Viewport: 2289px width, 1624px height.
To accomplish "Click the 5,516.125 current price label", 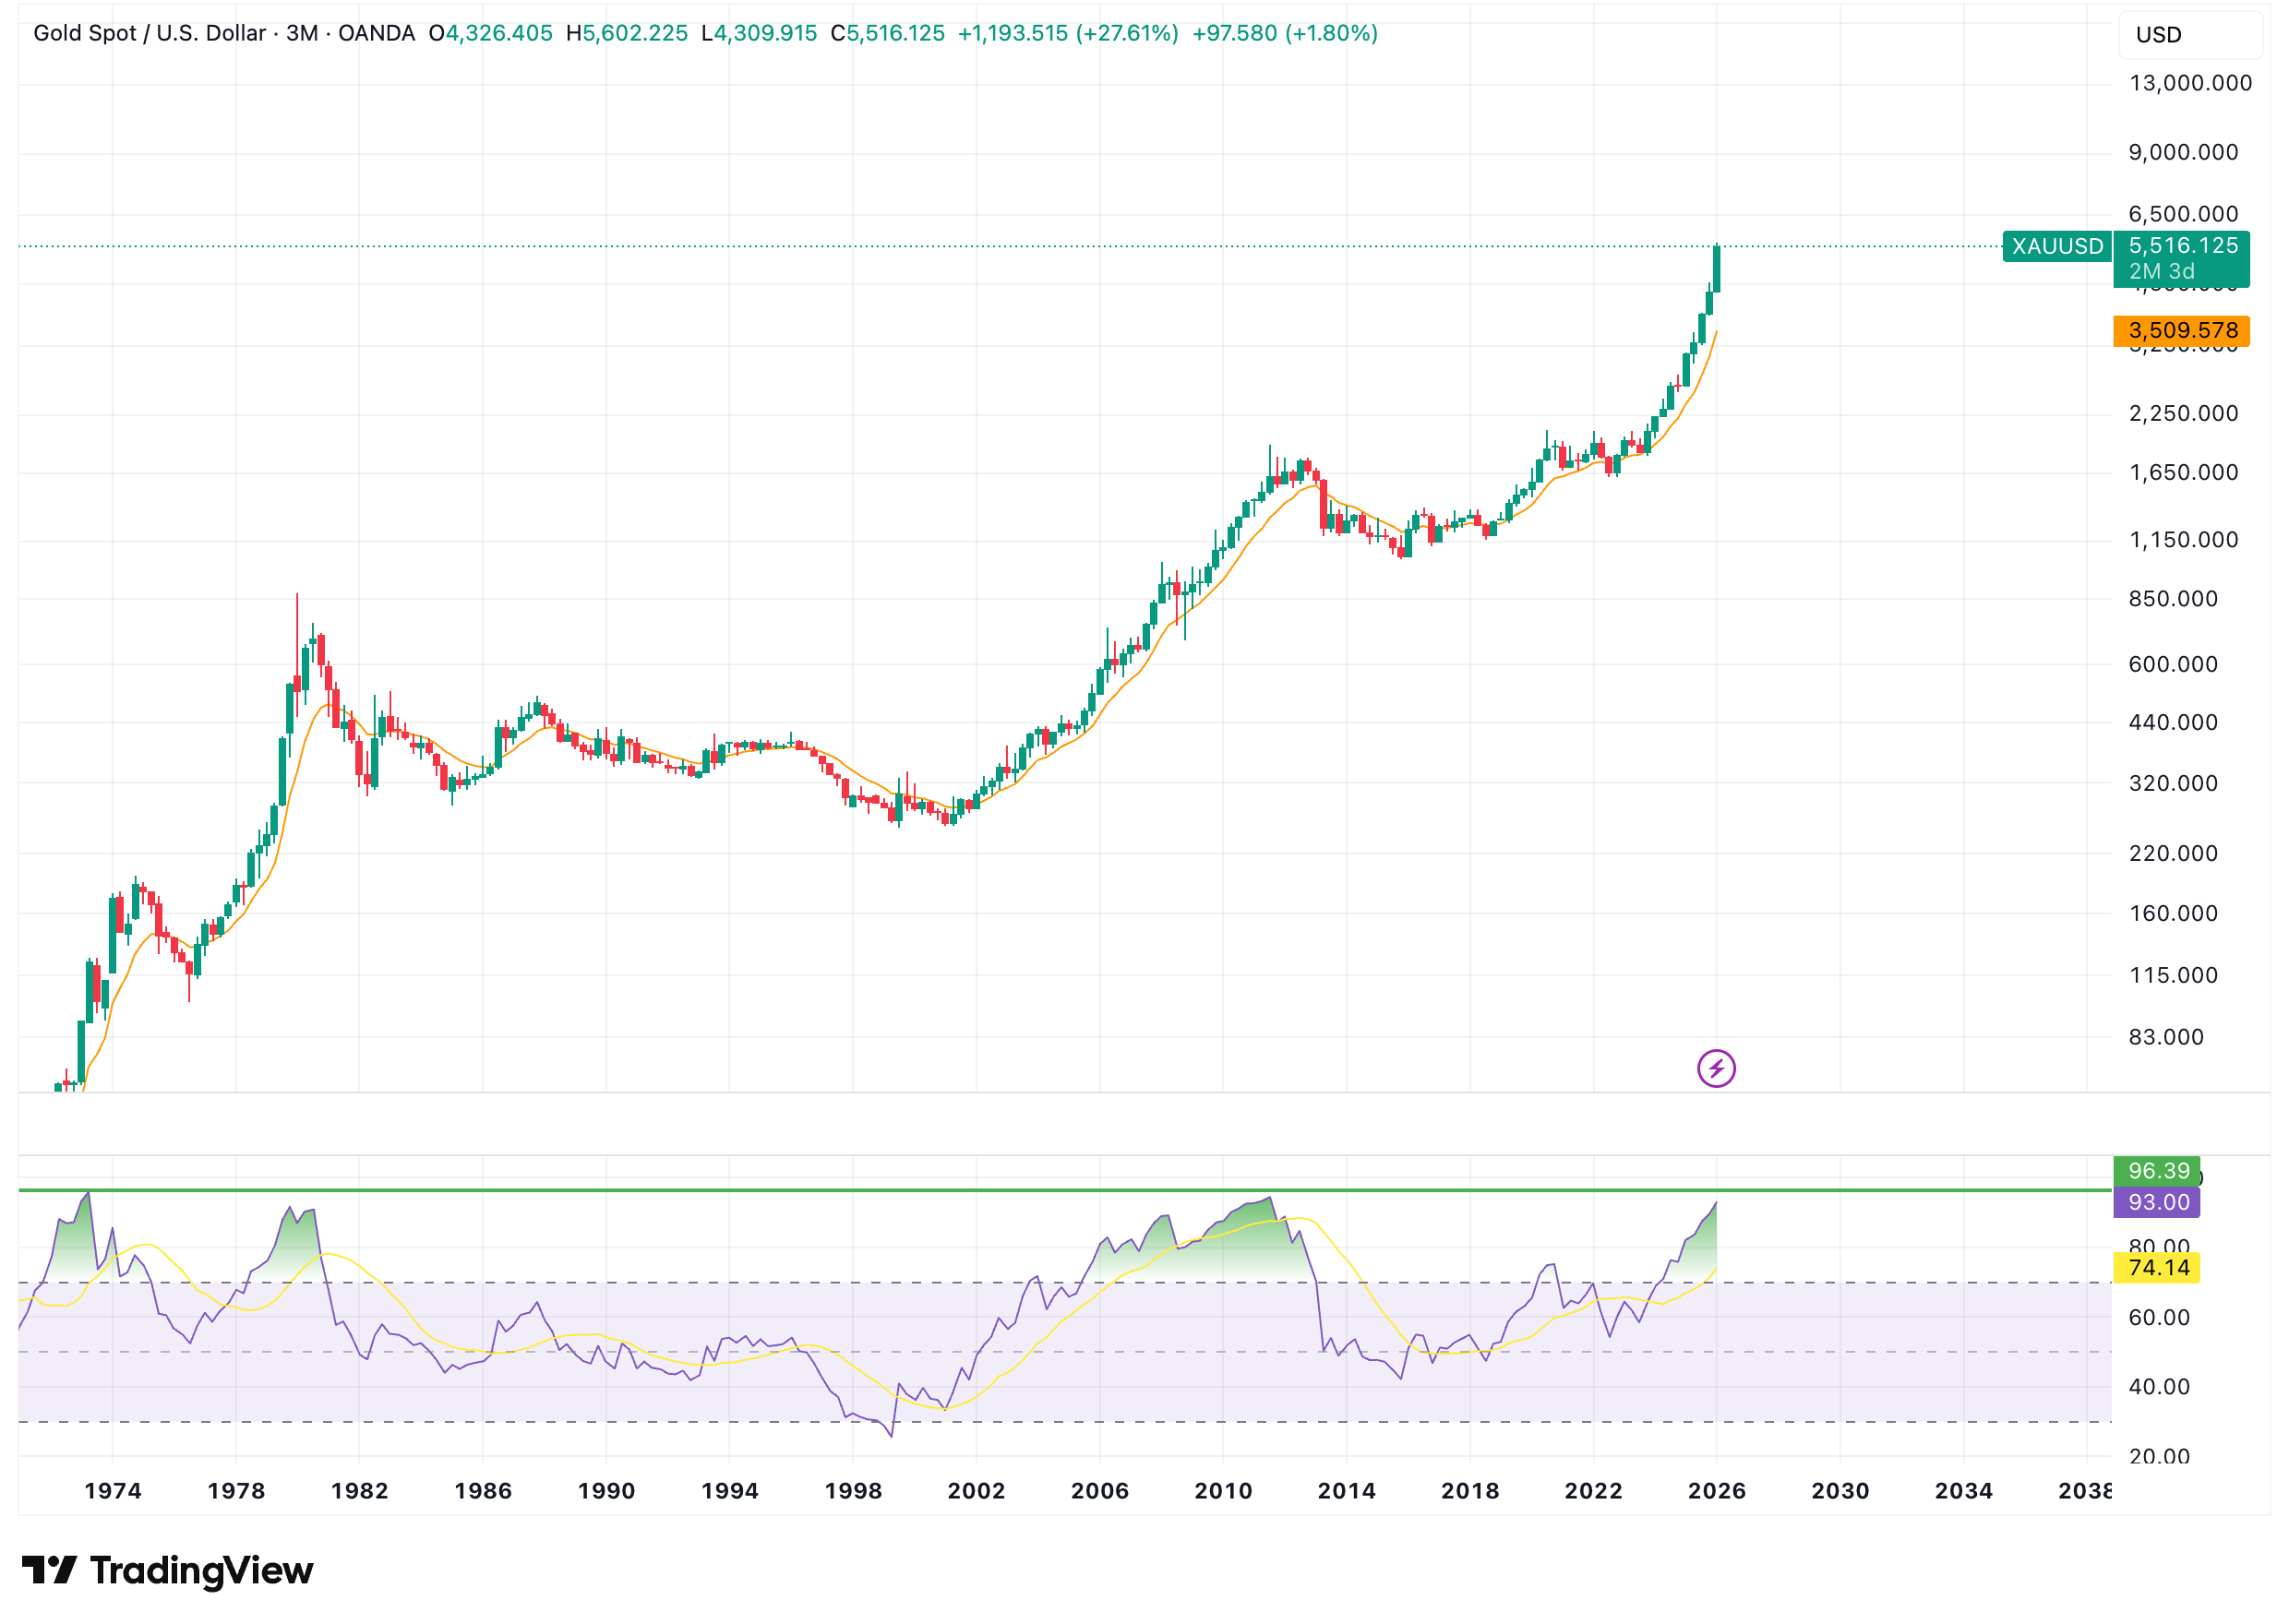I will (x=2182, y=246).
